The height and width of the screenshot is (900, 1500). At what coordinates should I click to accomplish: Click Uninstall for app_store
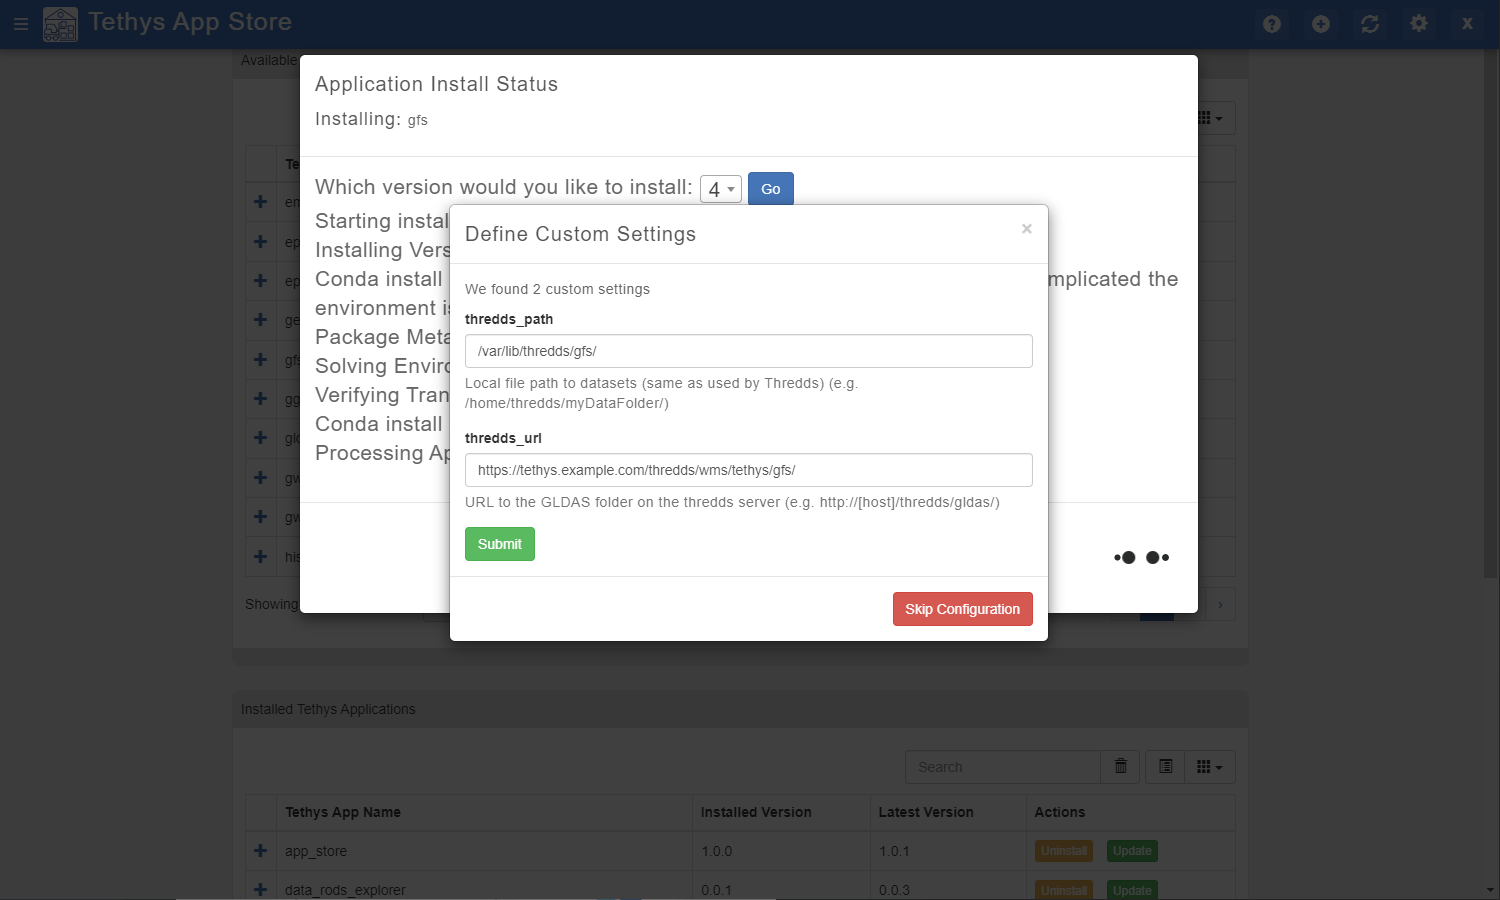pos(1064,851)
